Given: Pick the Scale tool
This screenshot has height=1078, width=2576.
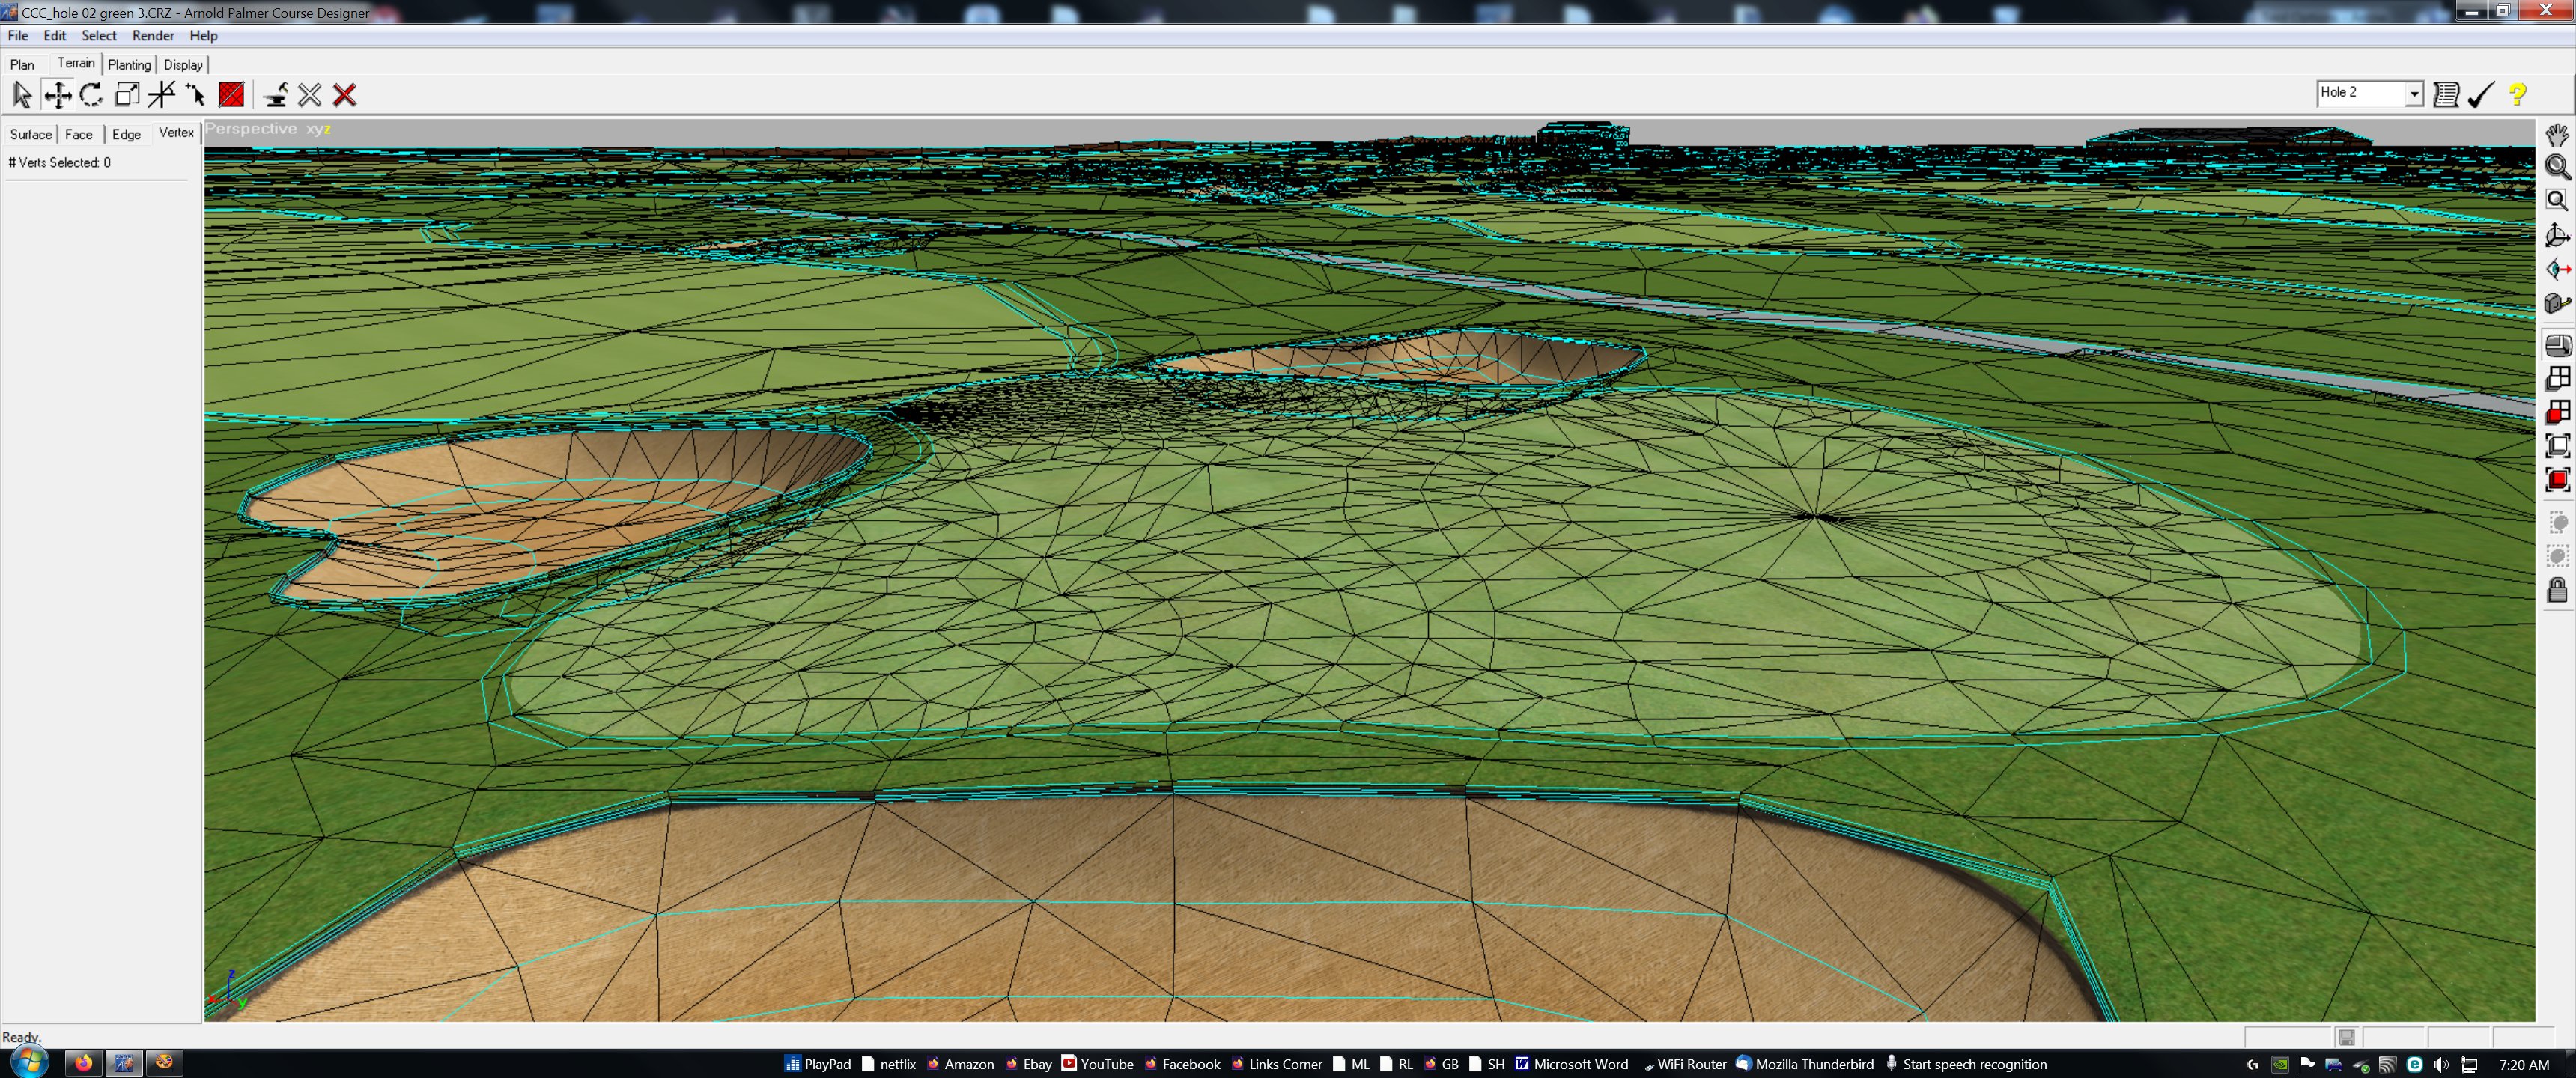Looking at the screenshot, I should pyautogui.click(x=127, y=95).
